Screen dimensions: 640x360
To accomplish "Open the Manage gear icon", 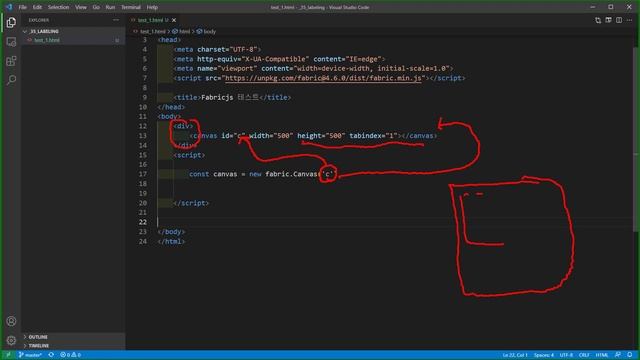I will click(x=11, y=340).
